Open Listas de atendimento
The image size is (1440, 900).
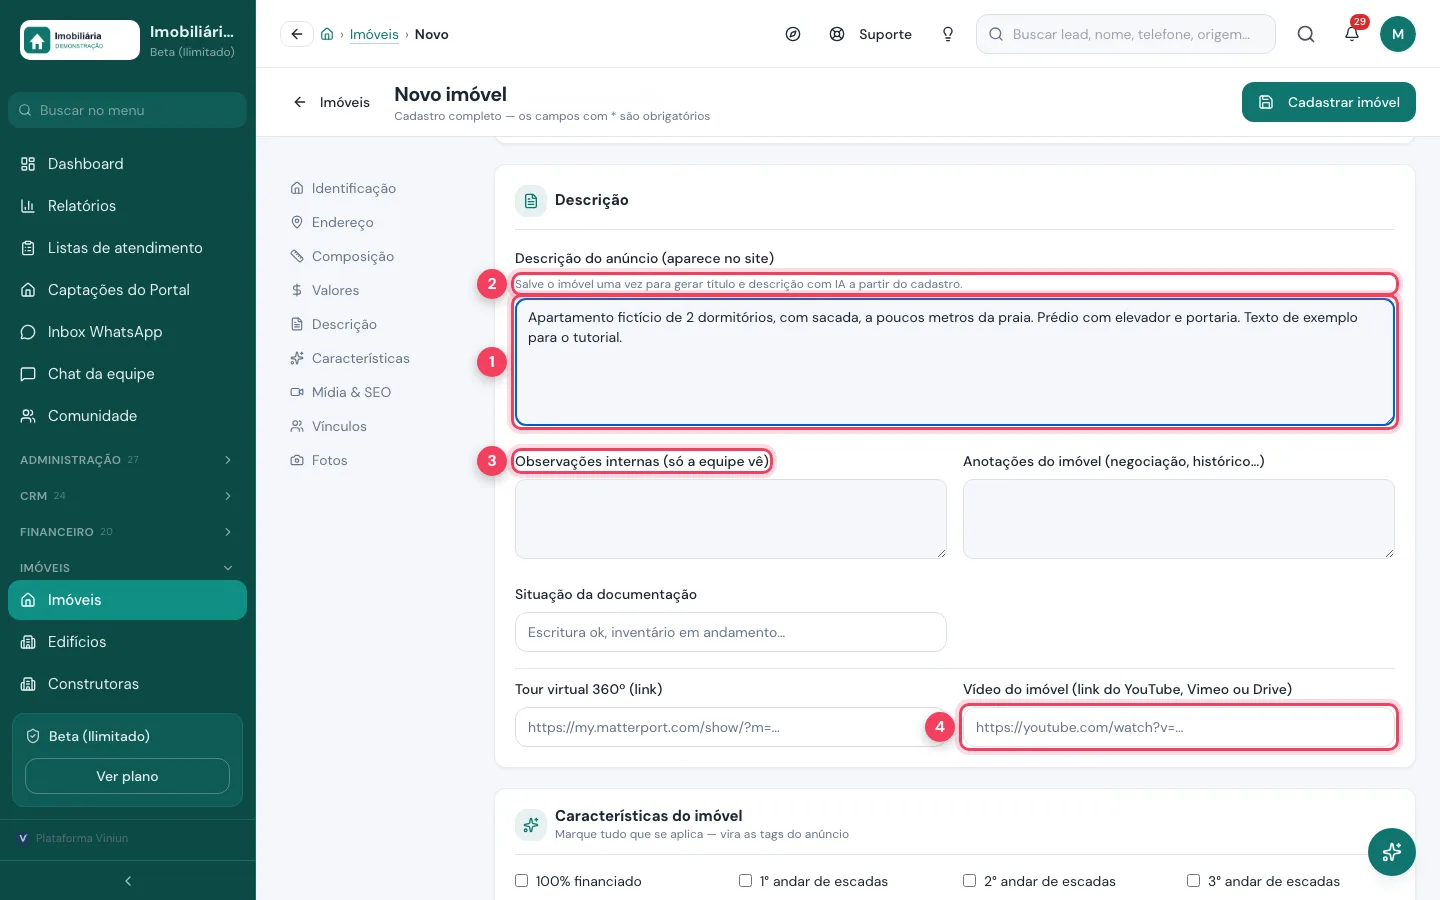[127, 248]
